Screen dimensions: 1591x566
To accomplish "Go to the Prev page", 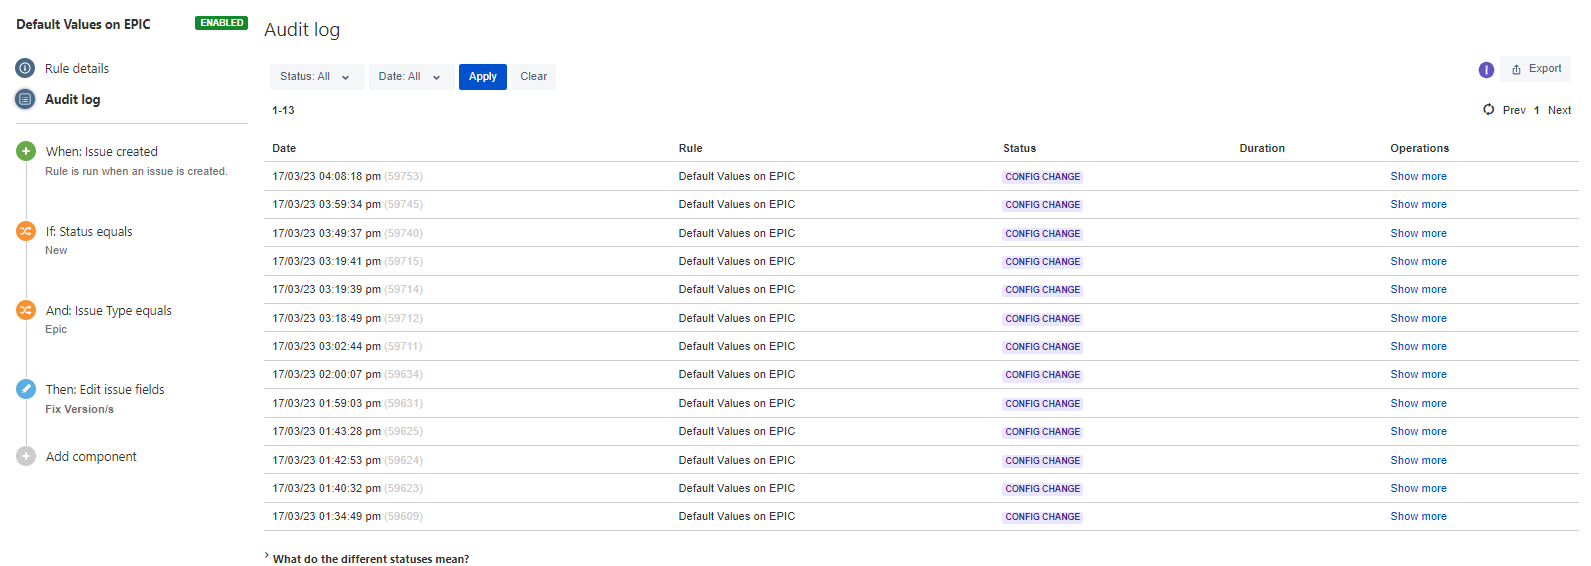I will click(1514, 110).
